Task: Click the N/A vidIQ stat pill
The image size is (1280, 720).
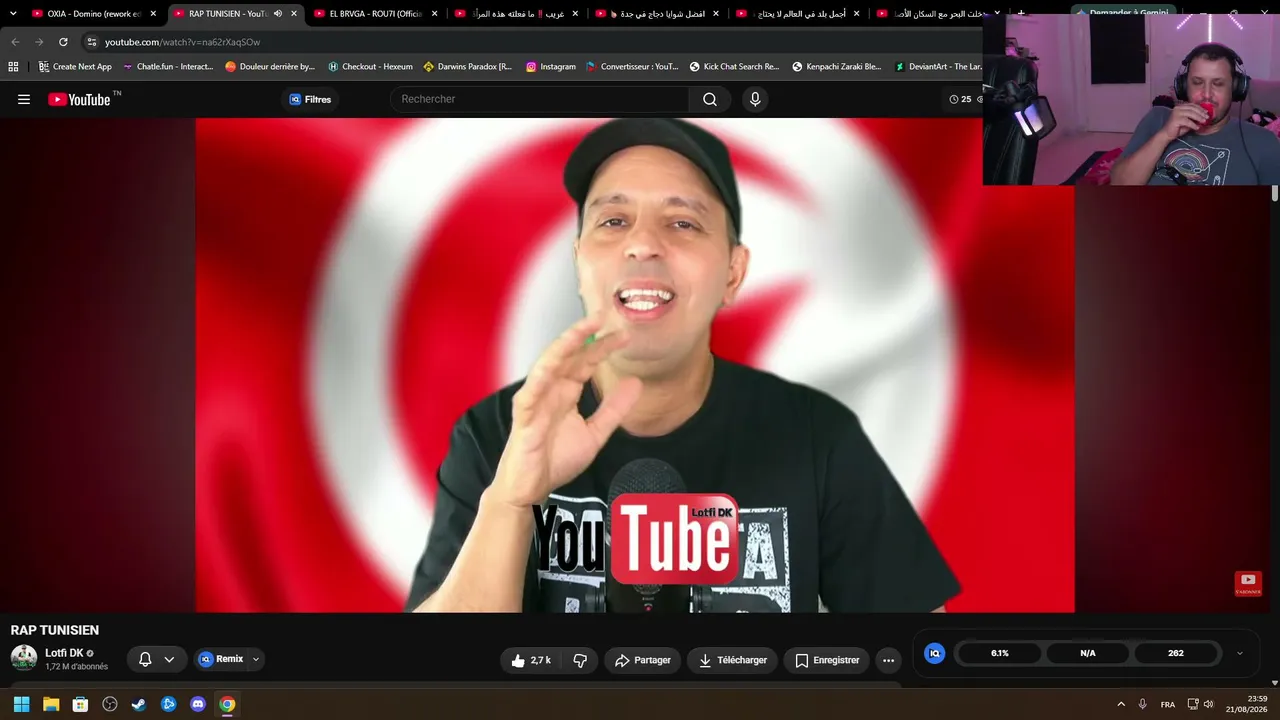Action: tap(1088, 653)
